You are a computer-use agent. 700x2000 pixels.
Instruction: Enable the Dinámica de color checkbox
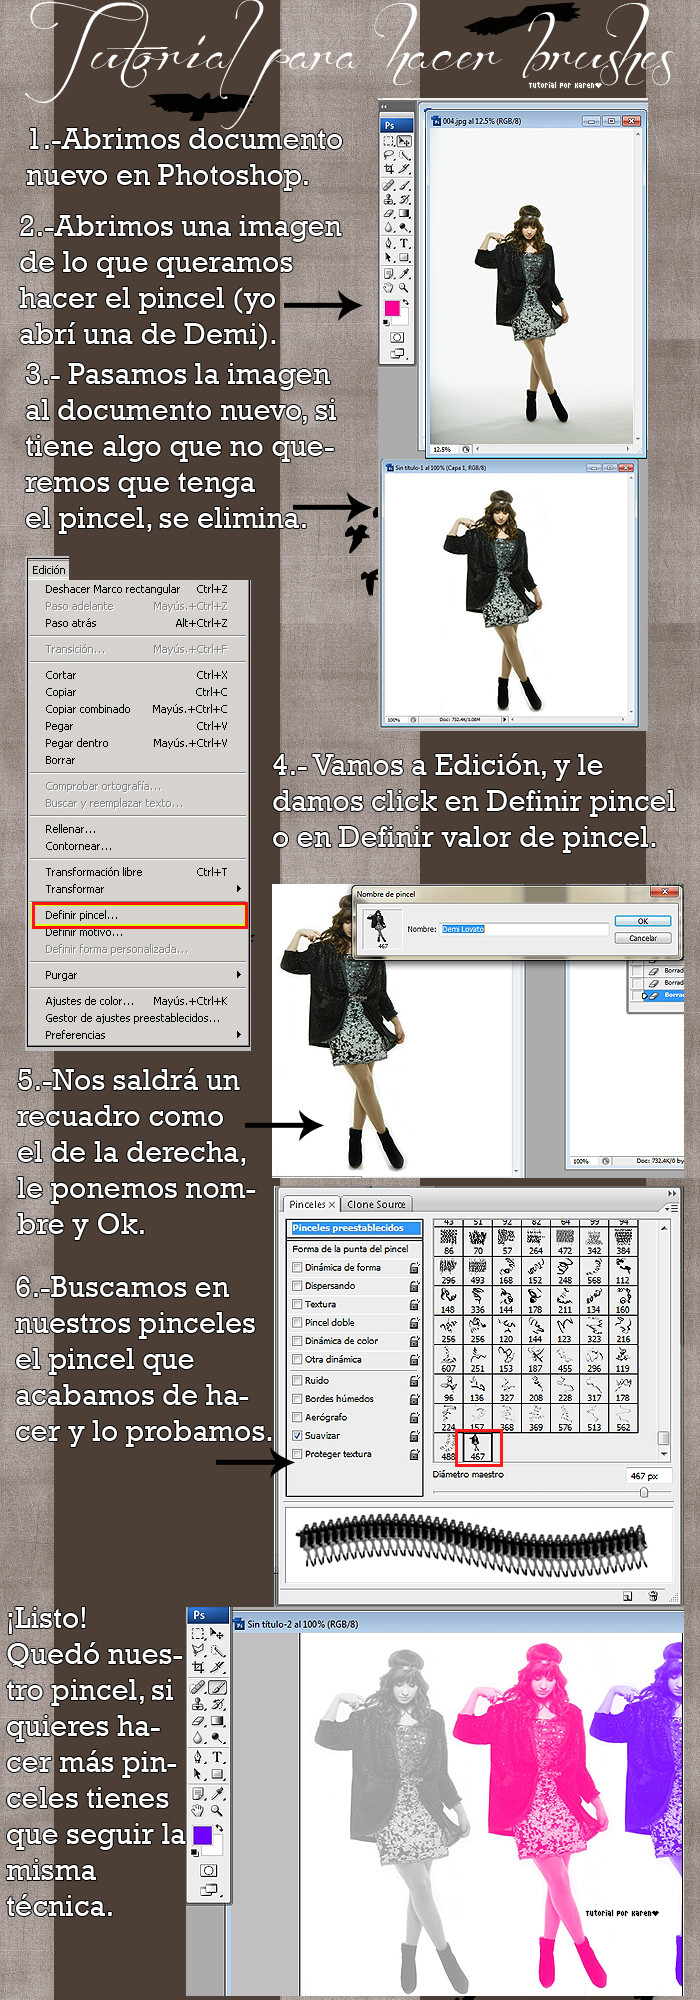297,1341
